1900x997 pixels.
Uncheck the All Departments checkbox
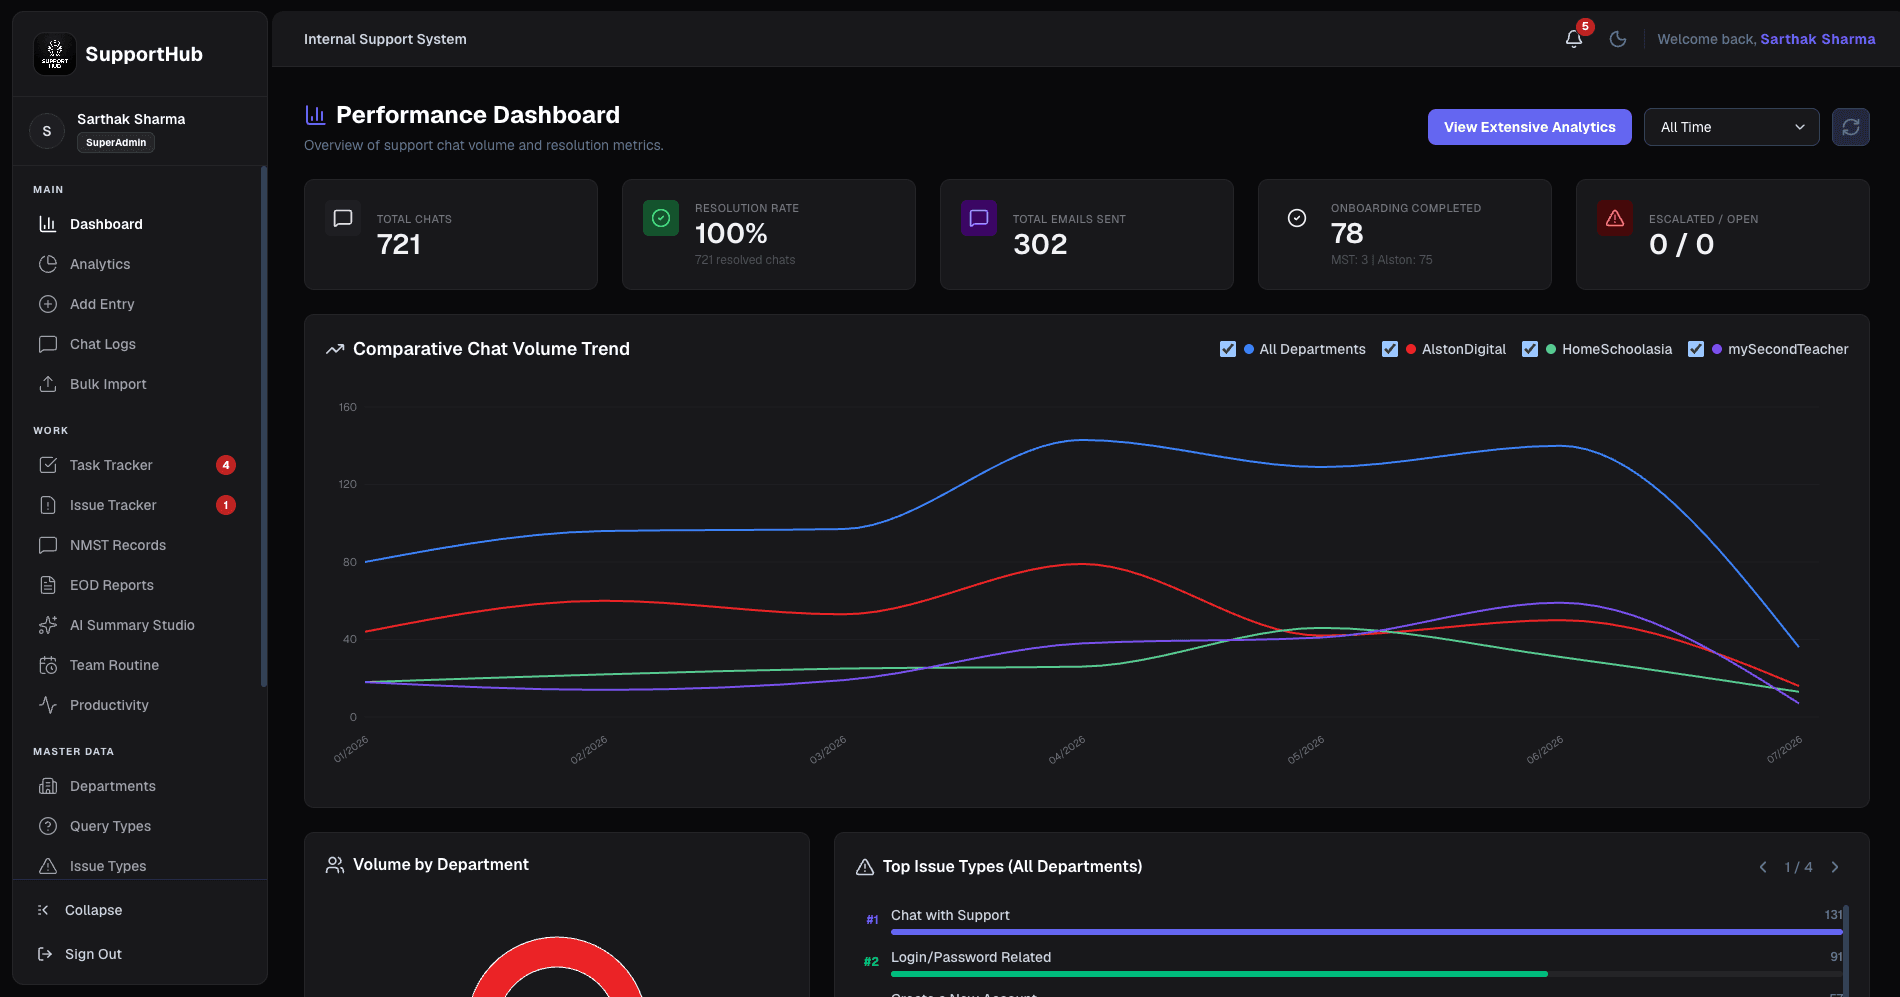(1228, 349)
